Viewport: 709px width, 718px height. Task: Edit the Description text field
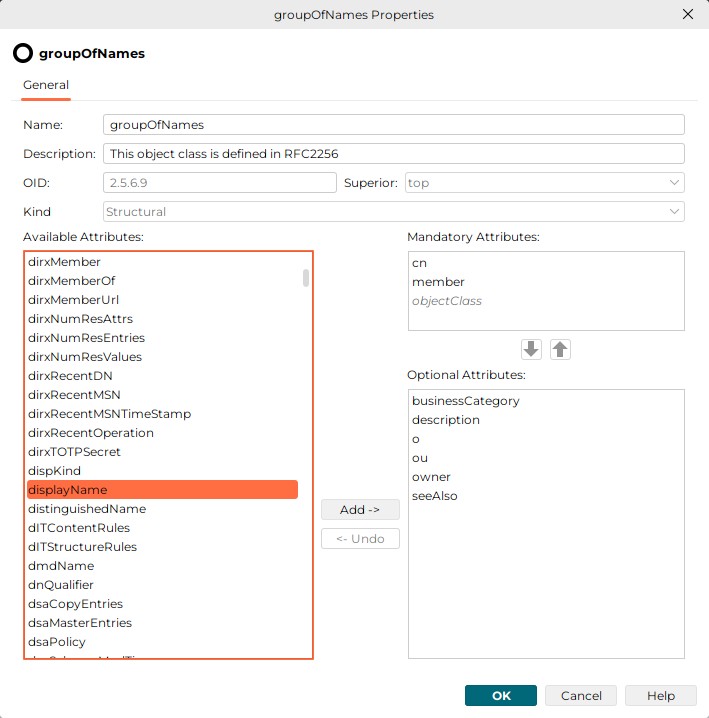[x=393, y=154]
